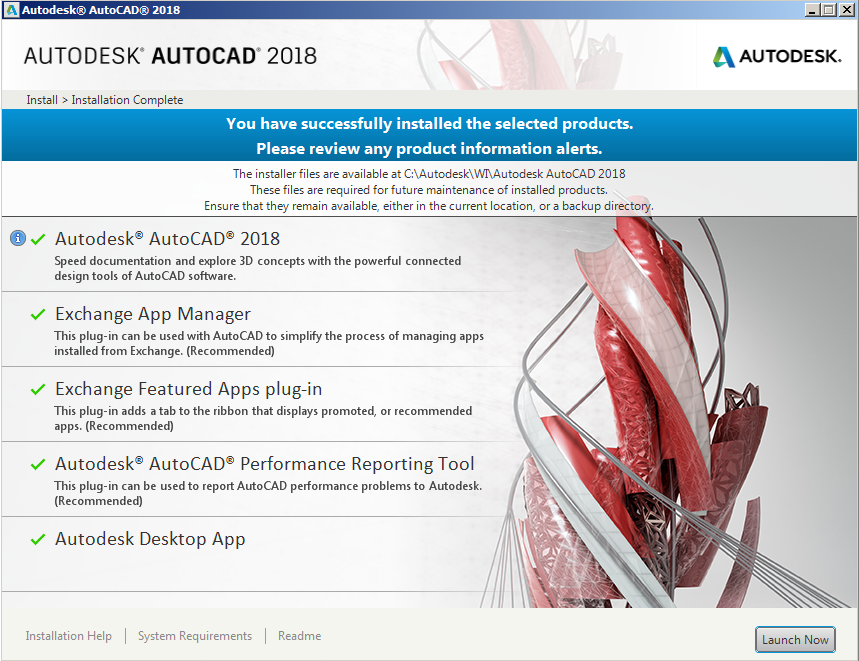Click 'Please review any product information alerts.'
The height and width of the screenshot is (661, 859).
click(x=430, y=149)
